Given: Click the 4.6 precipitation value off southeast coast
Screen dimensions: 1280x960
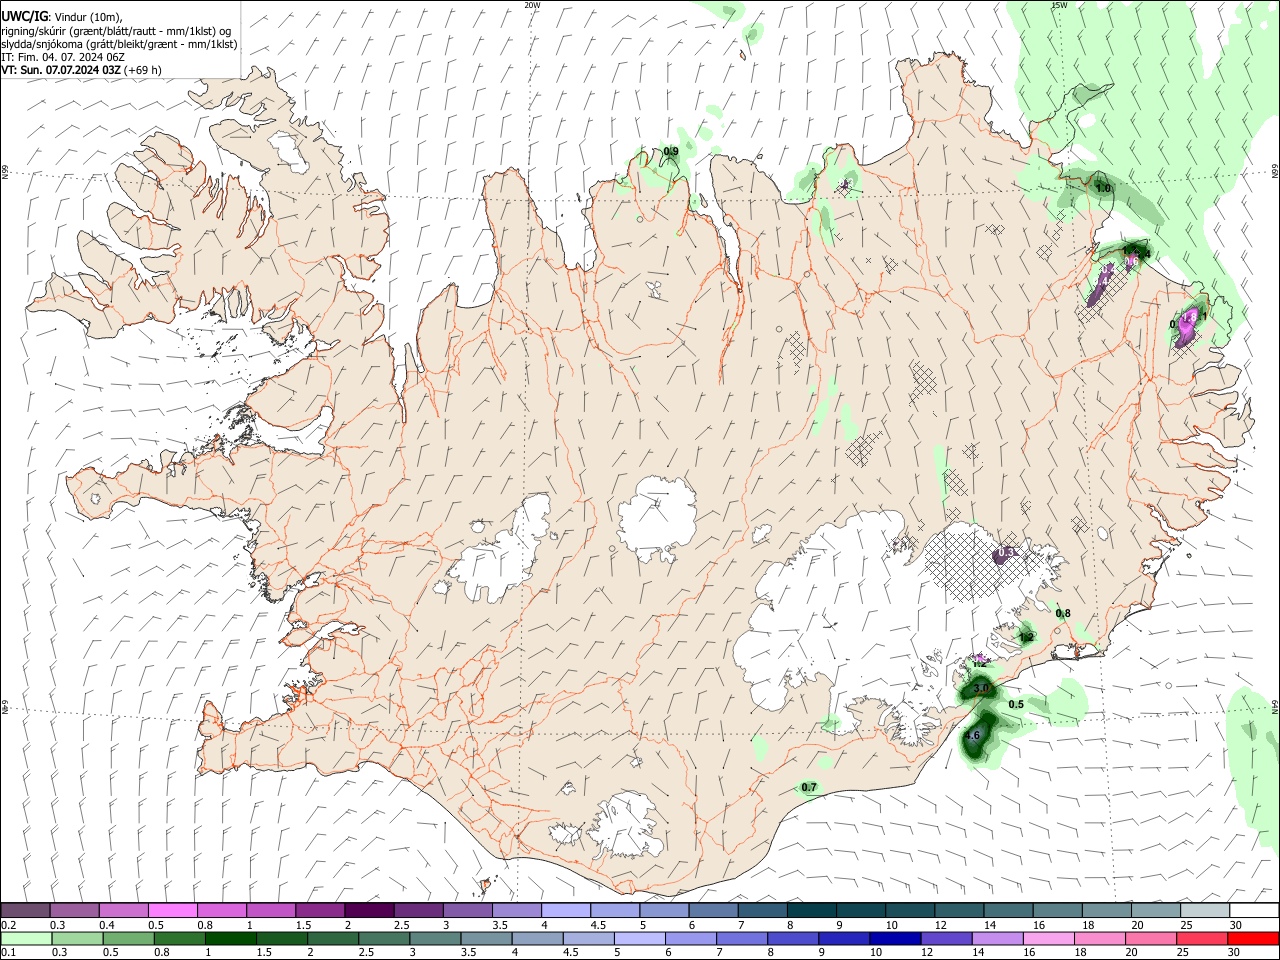Looking at the screenshot, I should coord(971,736).
